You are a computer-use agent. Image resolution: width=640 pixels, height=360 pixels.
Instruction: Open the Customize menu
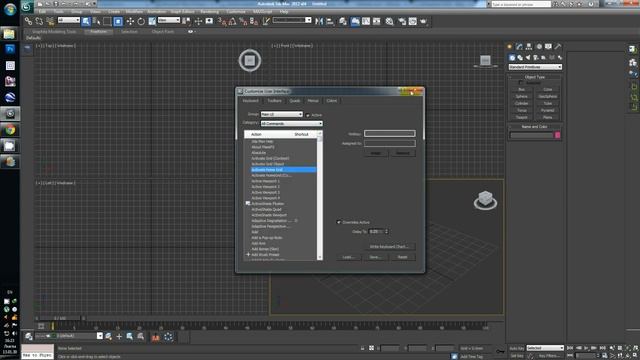[236, 12]
